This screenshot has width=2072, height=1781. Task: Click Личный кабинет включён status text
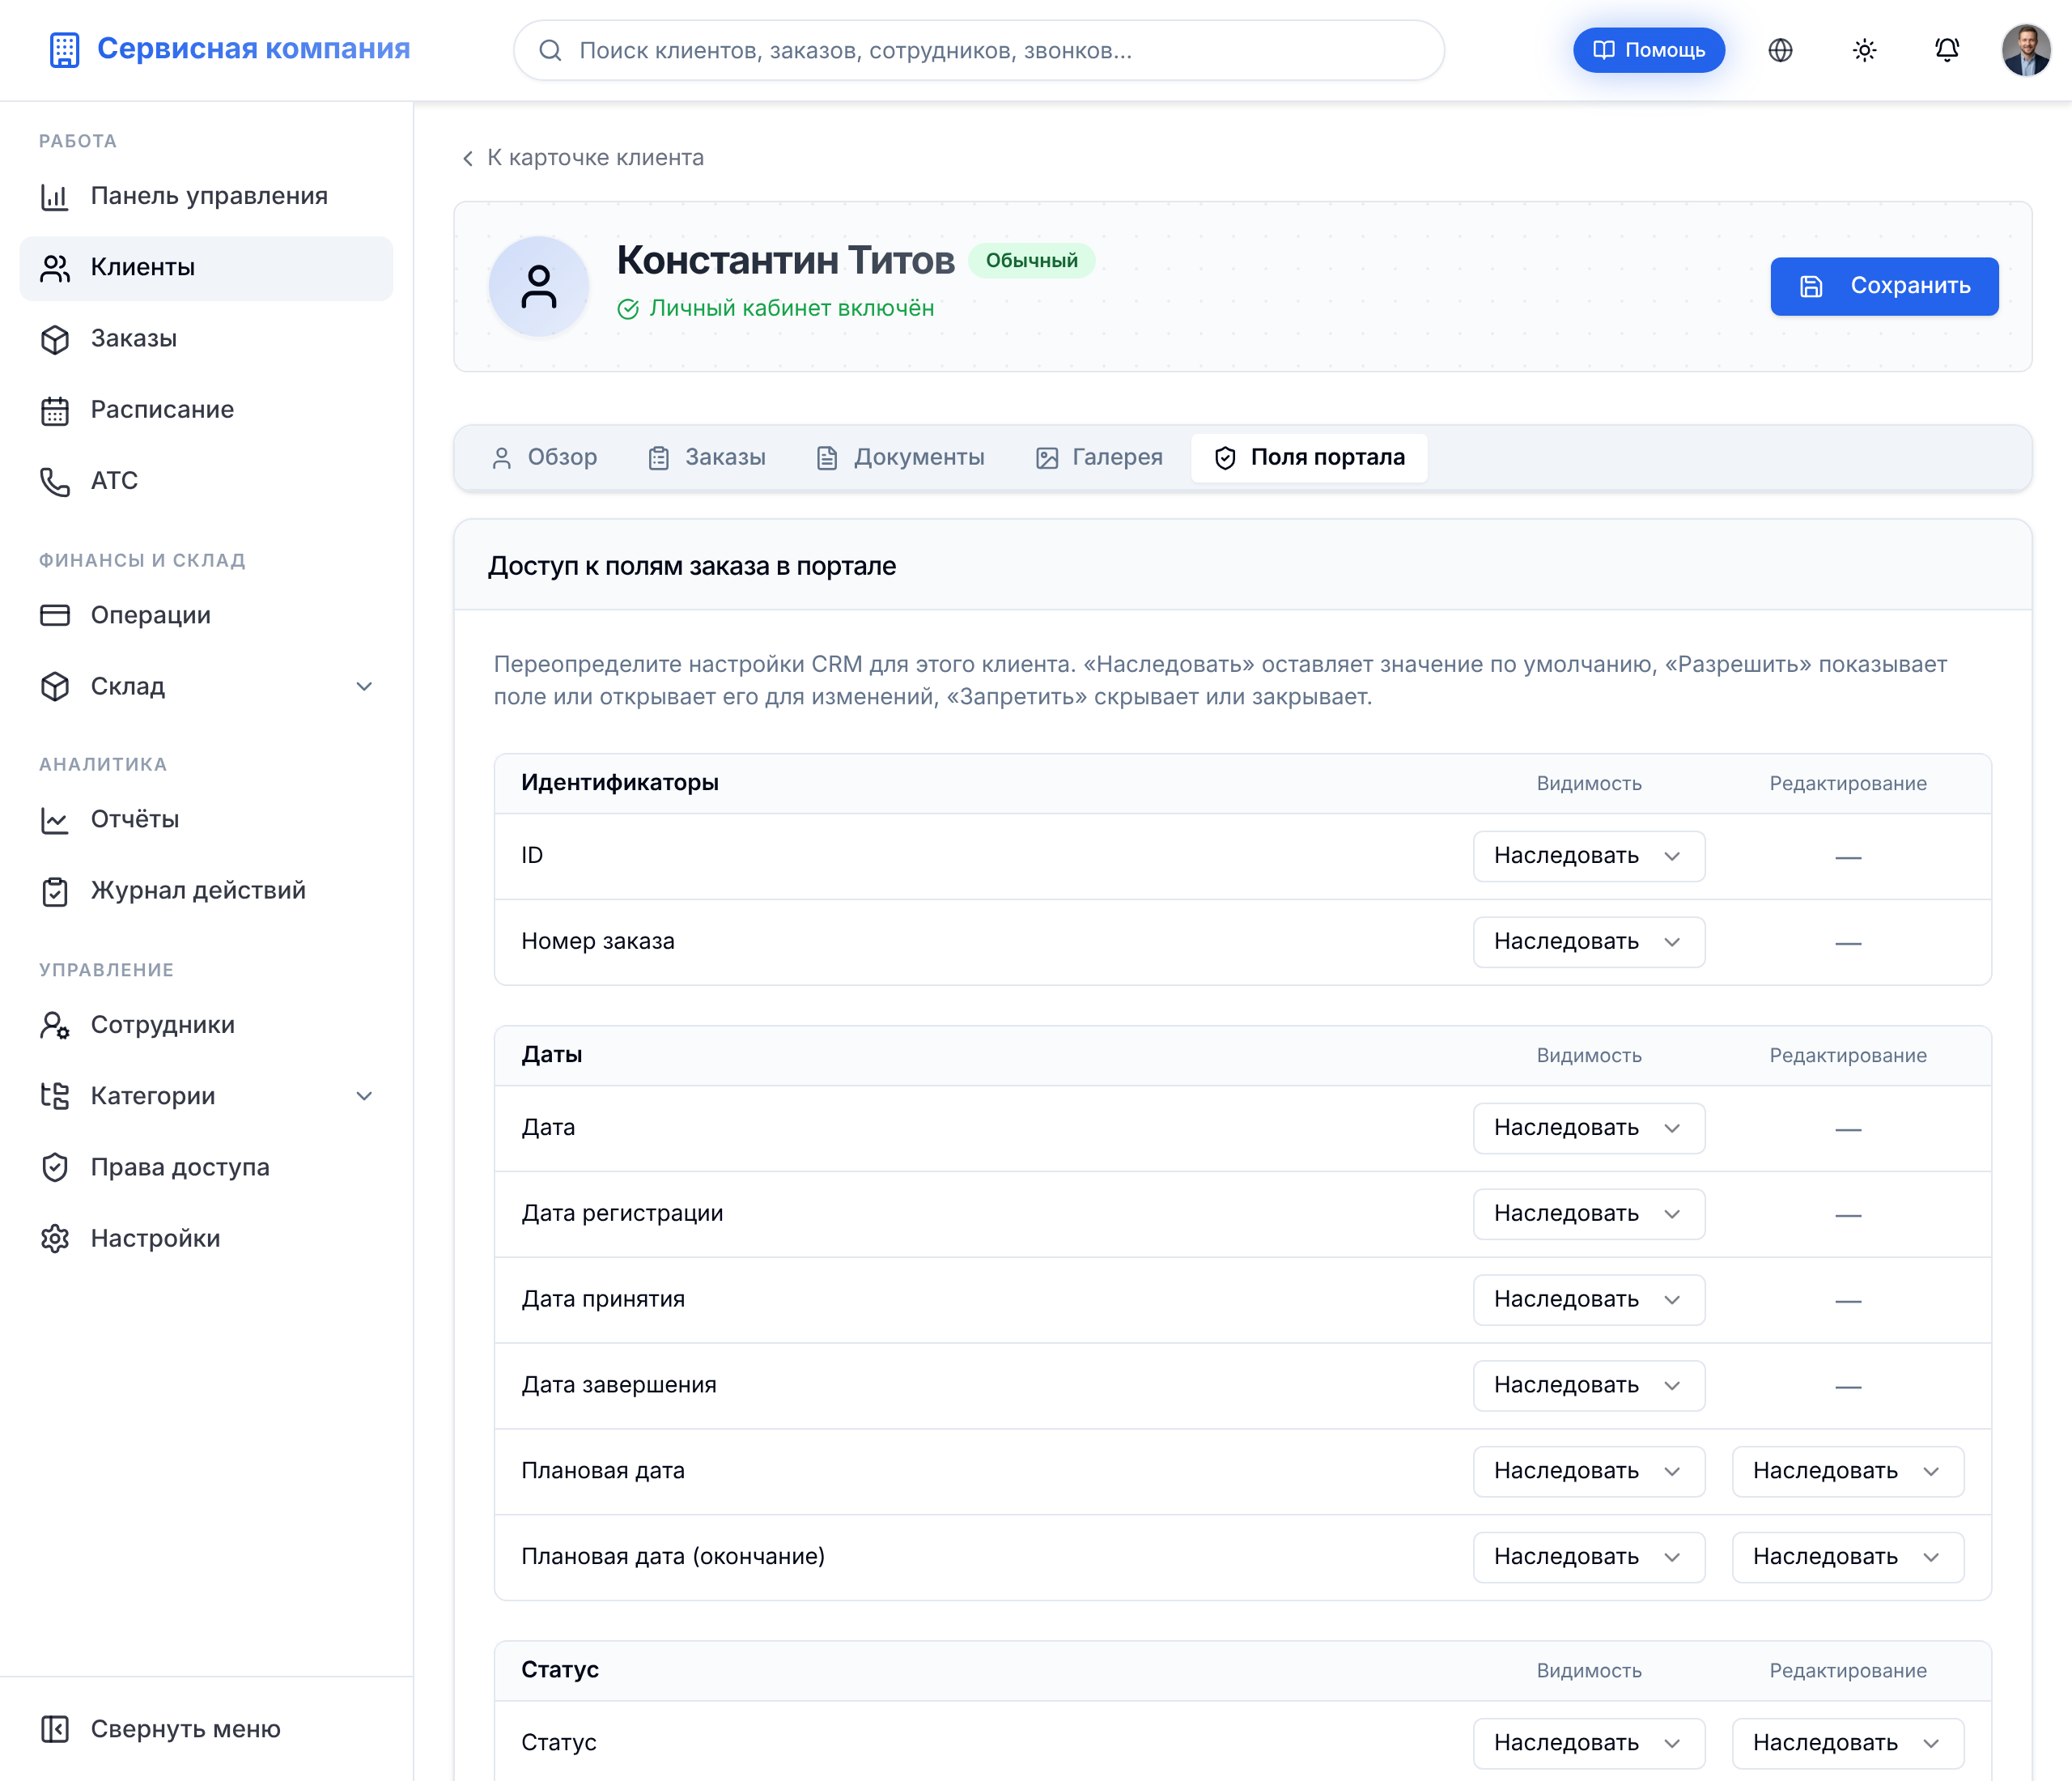pos(791,309)
